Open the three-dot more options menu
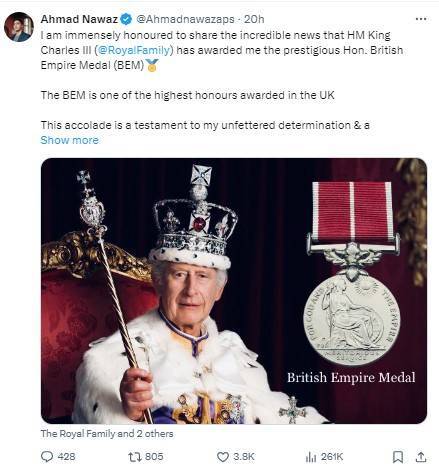Image resolution: width=439 pixels, height=472 pixels. (421, 19)
